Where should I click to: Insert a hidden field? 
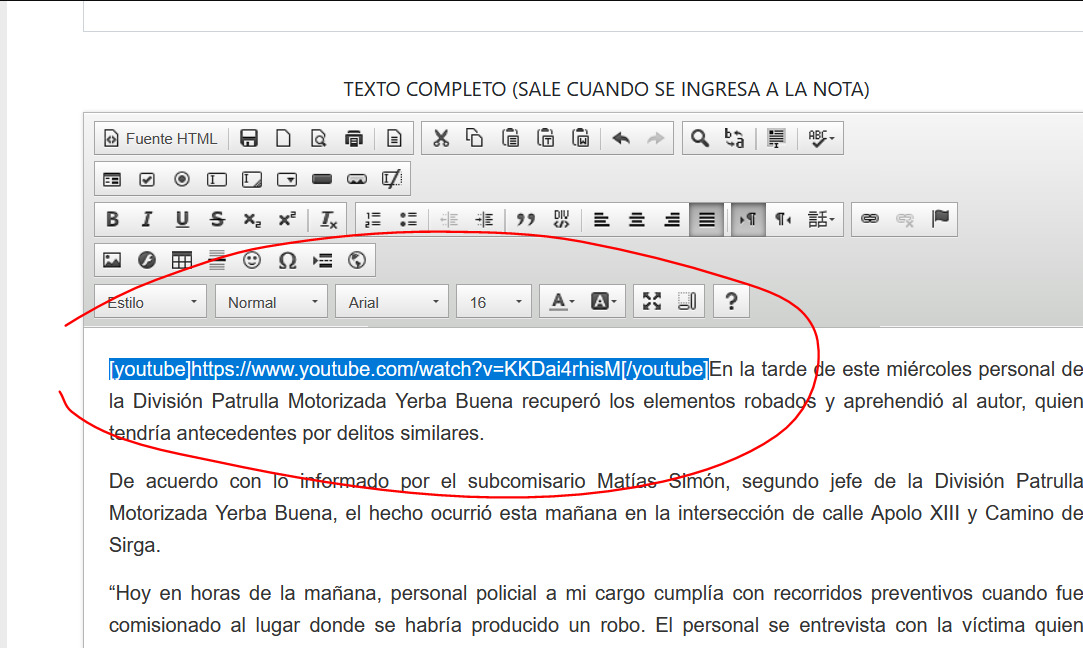pyautogui.click(x=392, y=180)
